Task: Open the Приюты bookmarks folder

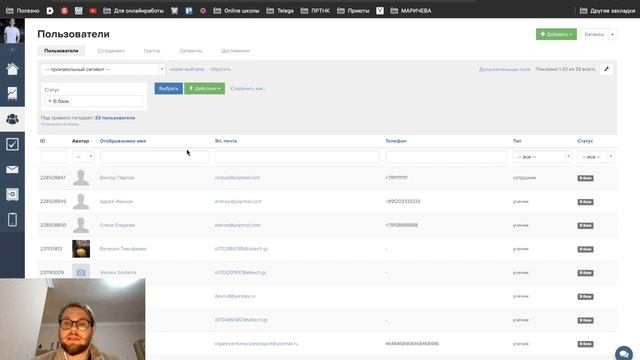Action: [353, 11]
